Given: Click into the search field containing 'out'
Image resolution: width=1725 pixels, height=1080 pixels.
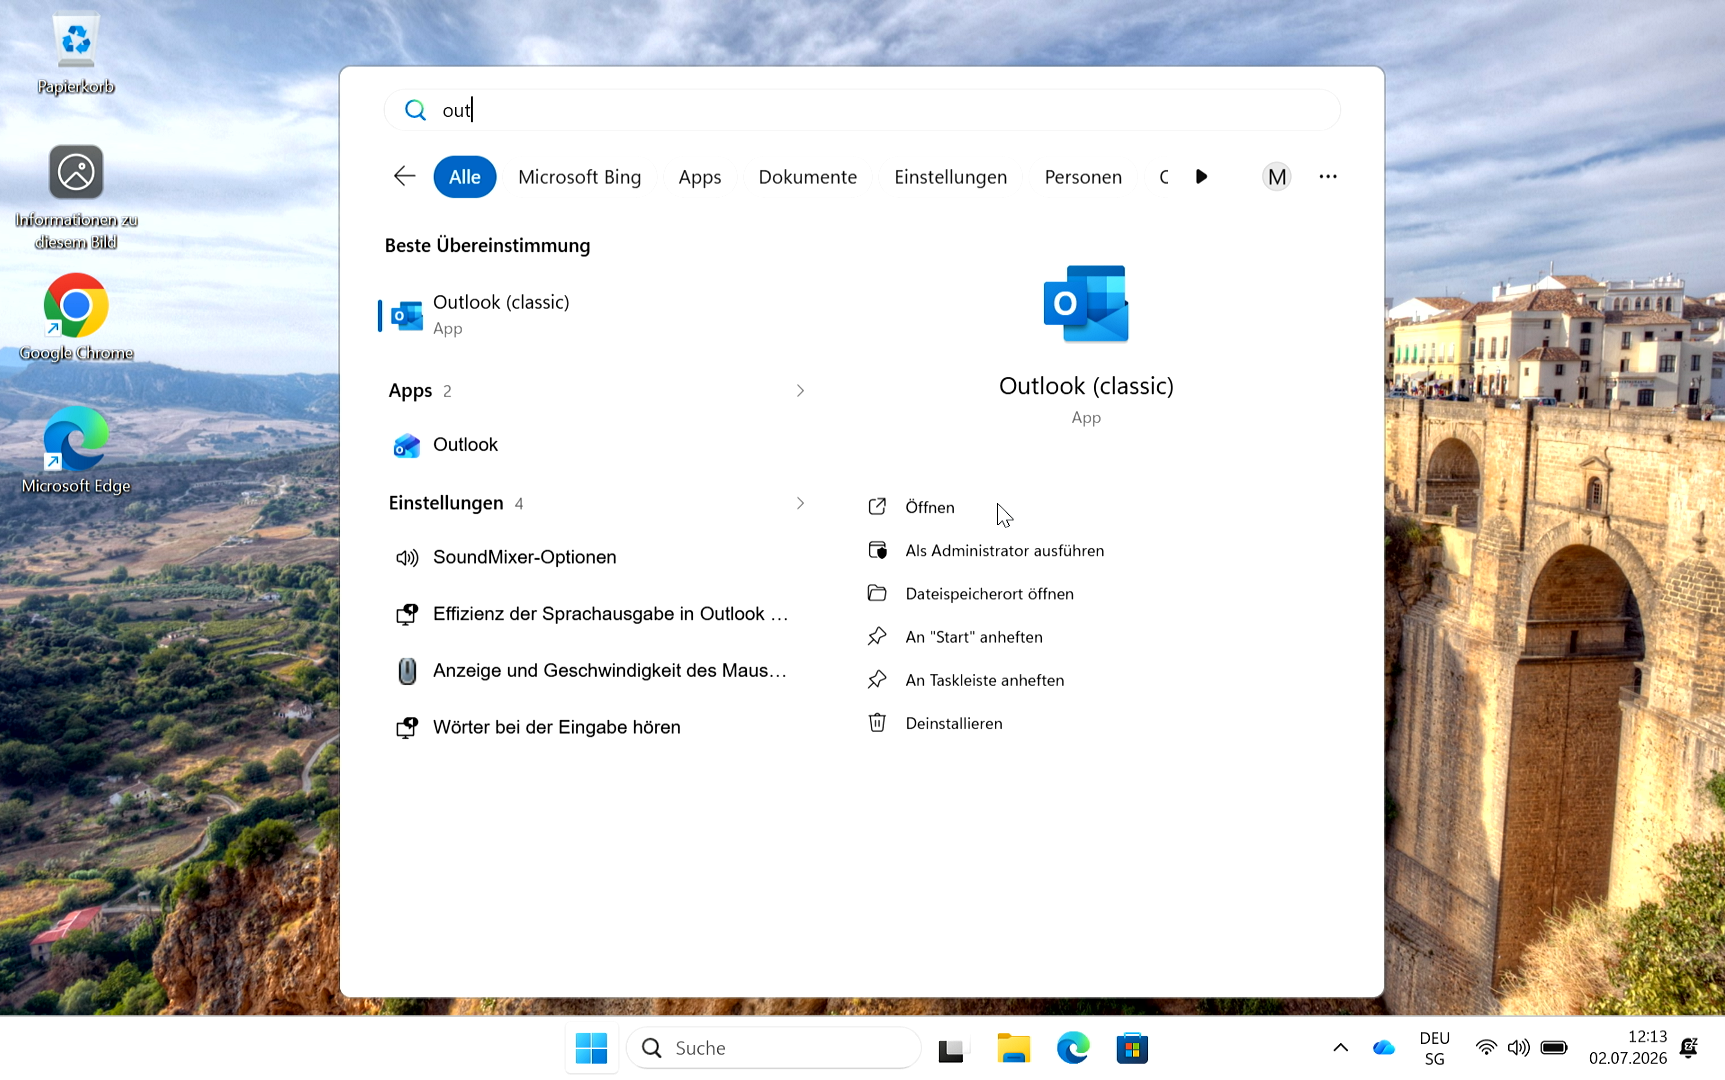Looking at the screenshot, I should pos(862,110).
